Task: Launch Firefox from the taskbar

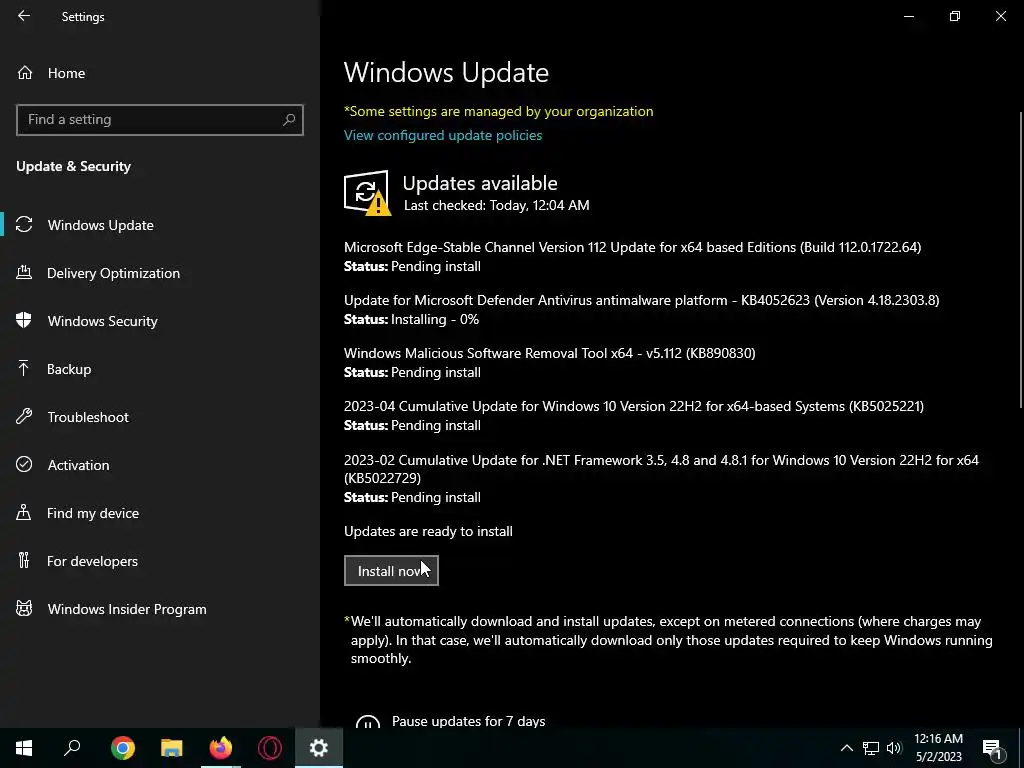Action: pos(221,748)
